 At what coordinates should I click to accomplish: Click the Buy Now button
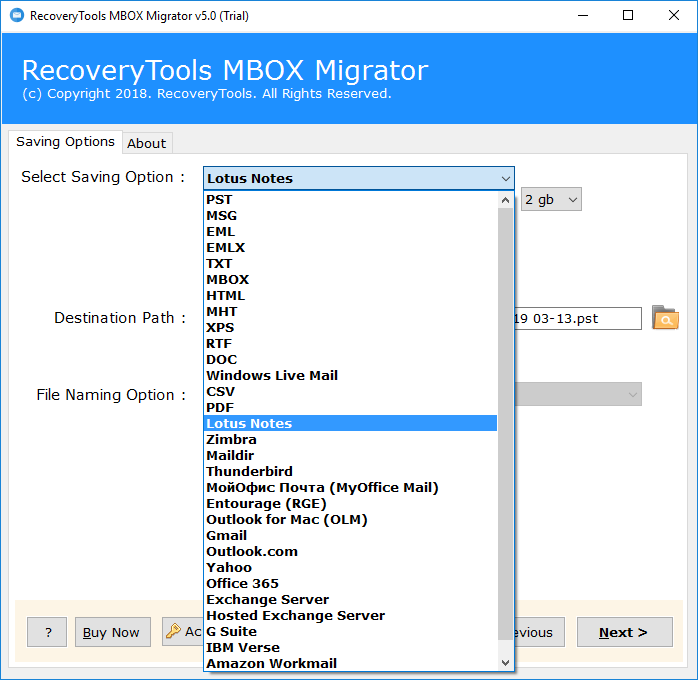pyautogui.click(x=113, y=632)
